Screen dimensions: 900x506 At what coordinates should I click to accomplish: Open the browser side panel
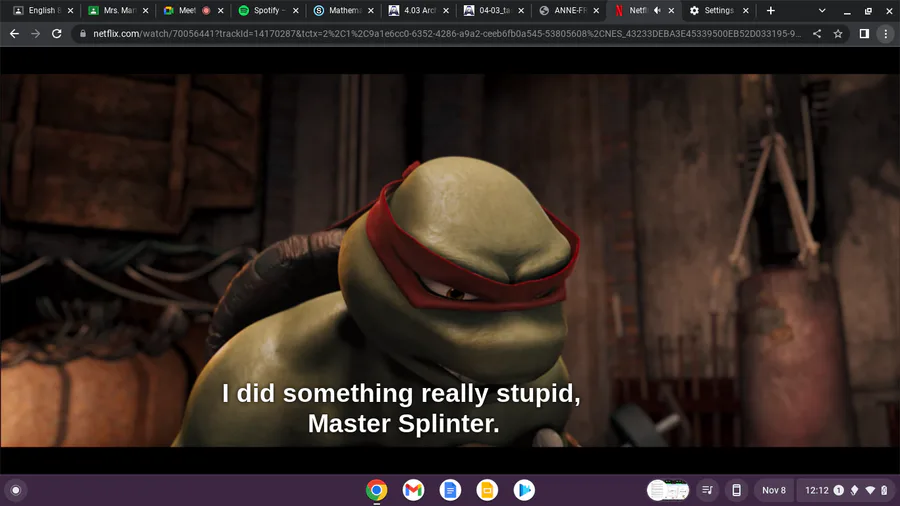pyautogui.click(x=864, y=34)
